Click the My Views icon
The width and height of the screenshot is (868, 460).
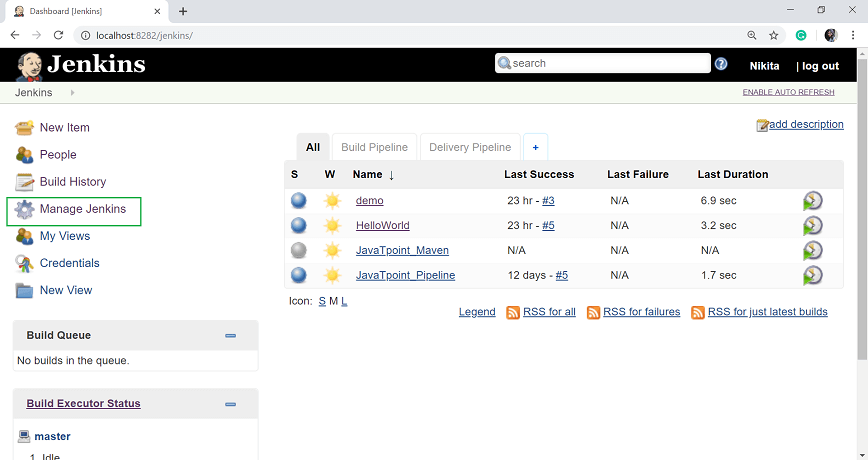tap(24, 236)
